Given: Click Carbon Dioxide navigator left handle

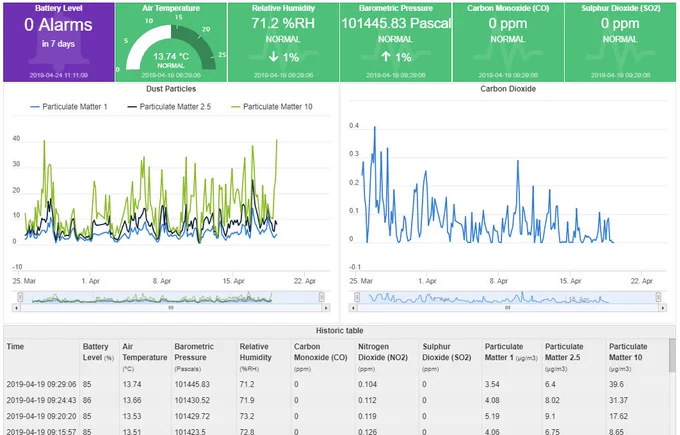Looking at the screenshot, I should 357,297.
